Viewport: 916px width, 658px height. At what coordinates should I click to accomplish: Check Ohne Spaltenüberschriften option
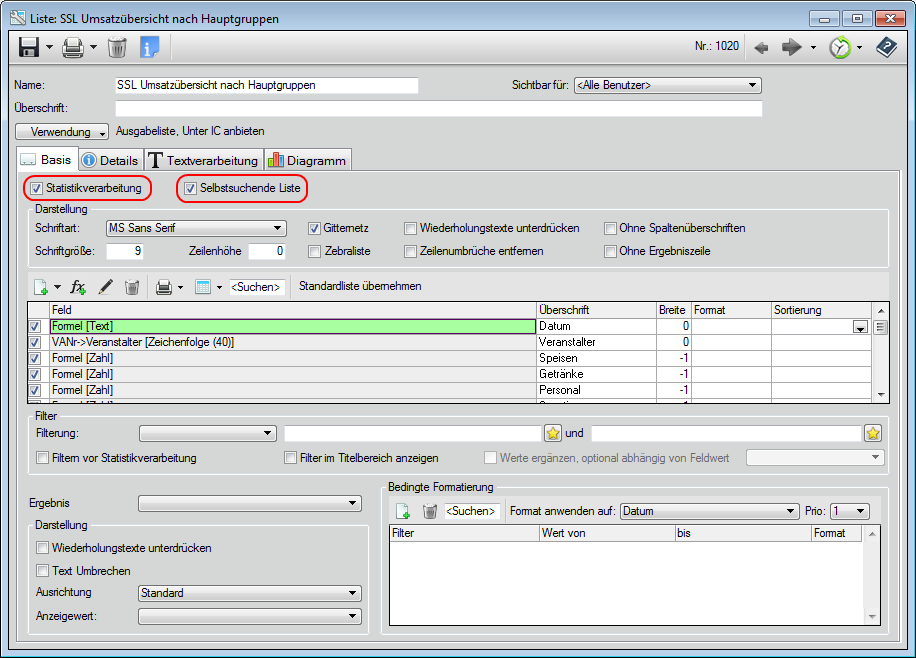(611, 228)
